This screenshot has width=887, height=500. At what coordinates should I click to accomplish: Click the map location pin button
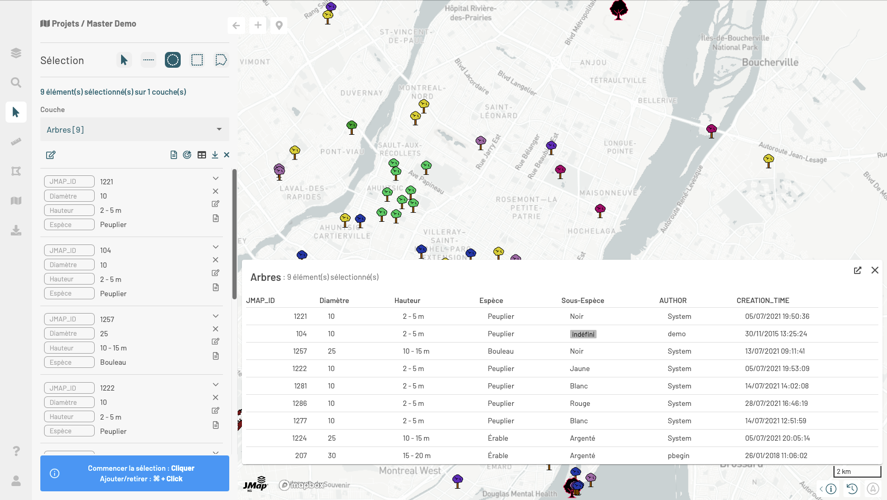(279, 25)
